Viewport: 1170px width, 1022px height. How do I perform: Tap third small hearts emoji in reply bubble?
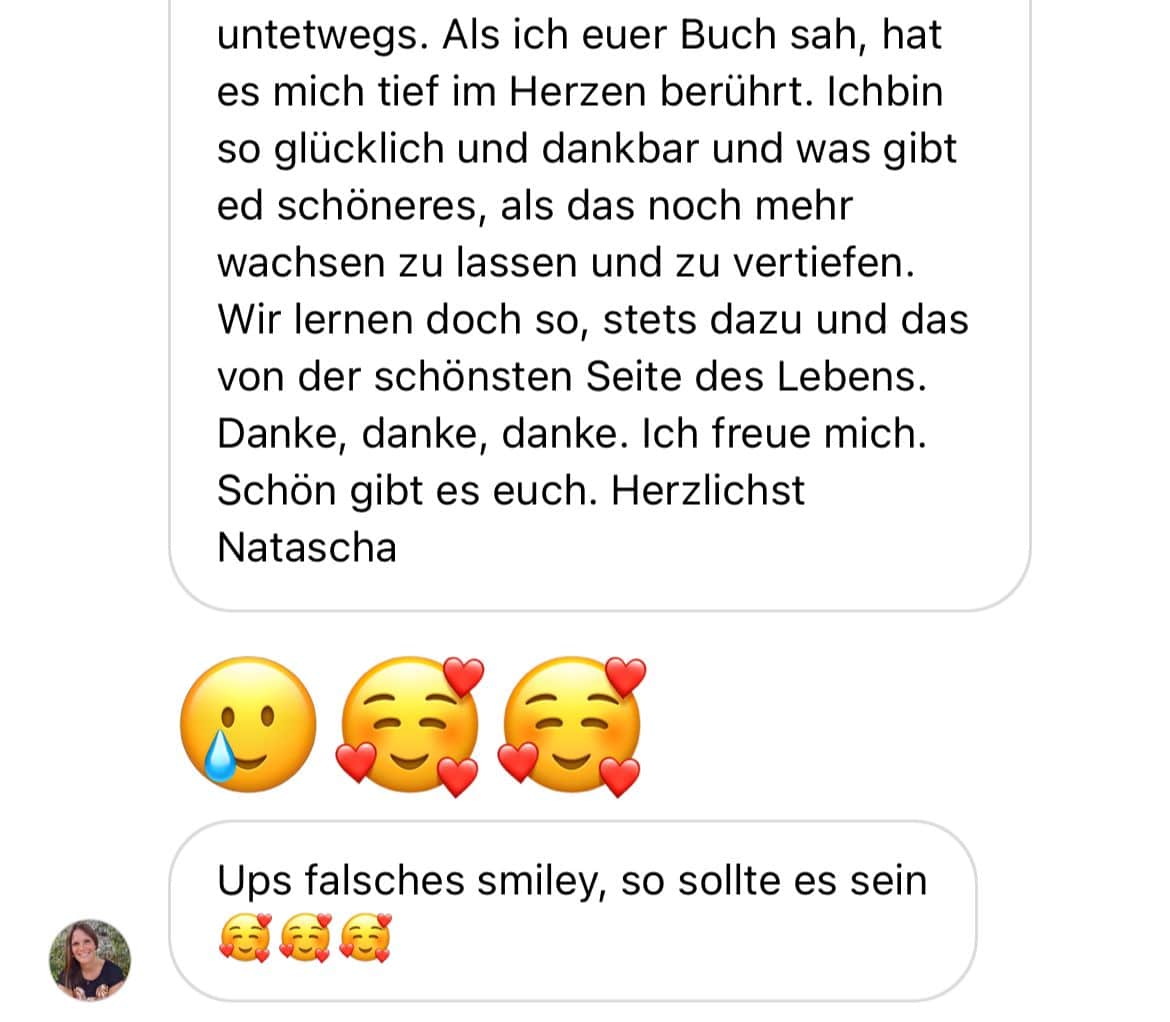point(365,938)
